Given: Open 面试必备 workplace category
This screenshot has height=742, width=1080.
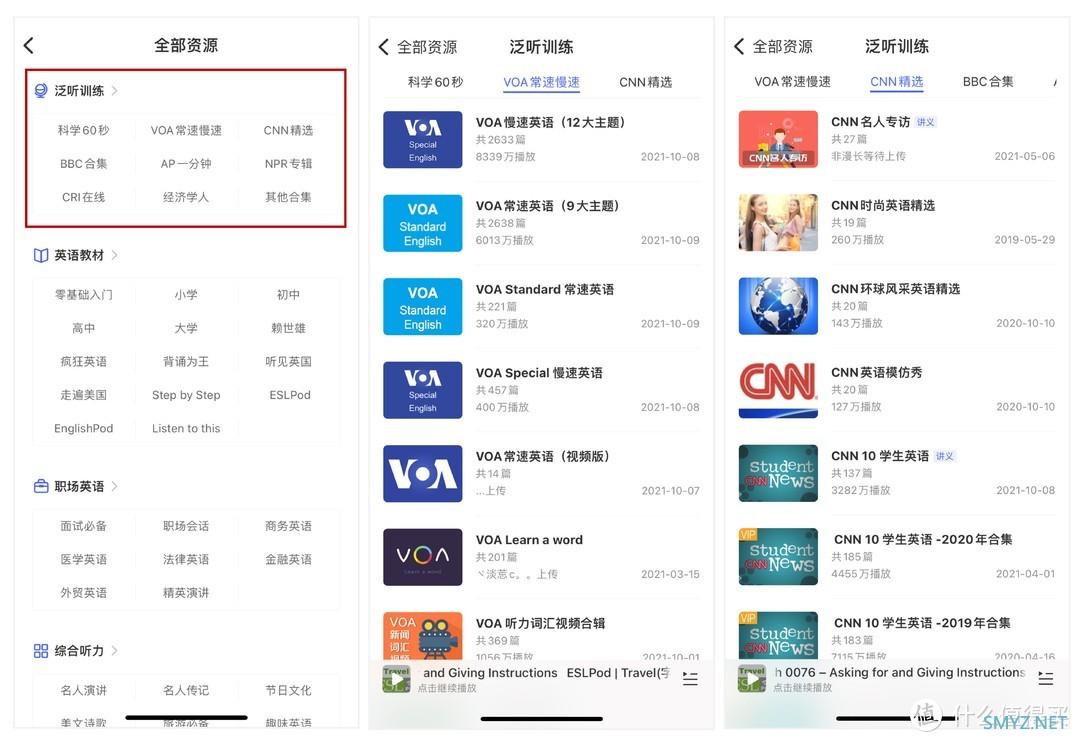Looking at the screenshot, I should pos(83,526).
